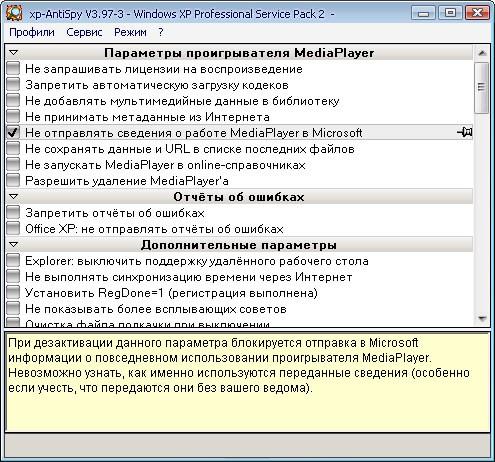Image resolution: width=495 pixels, height=462 pixels.
Task: Check Explorer: выключить поддержку удалённого рабочего стола
Action: (x=13, y=261)
